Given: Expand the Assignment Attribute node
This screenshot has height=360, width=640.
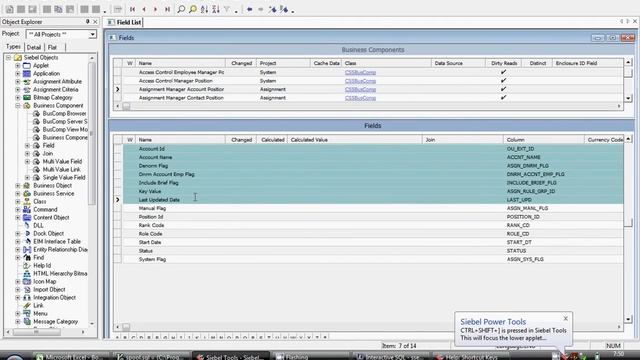Looking at the screenshot, I should coord(18,82).
